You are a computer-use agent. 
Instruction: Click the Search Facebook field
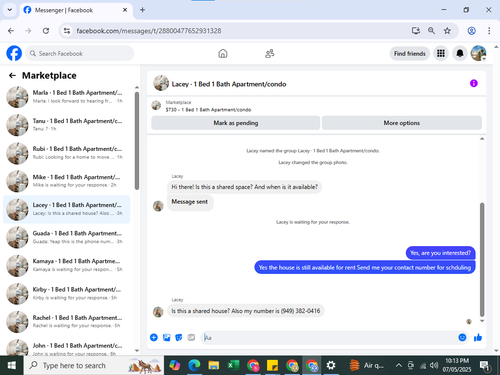(x=80, y=53)
